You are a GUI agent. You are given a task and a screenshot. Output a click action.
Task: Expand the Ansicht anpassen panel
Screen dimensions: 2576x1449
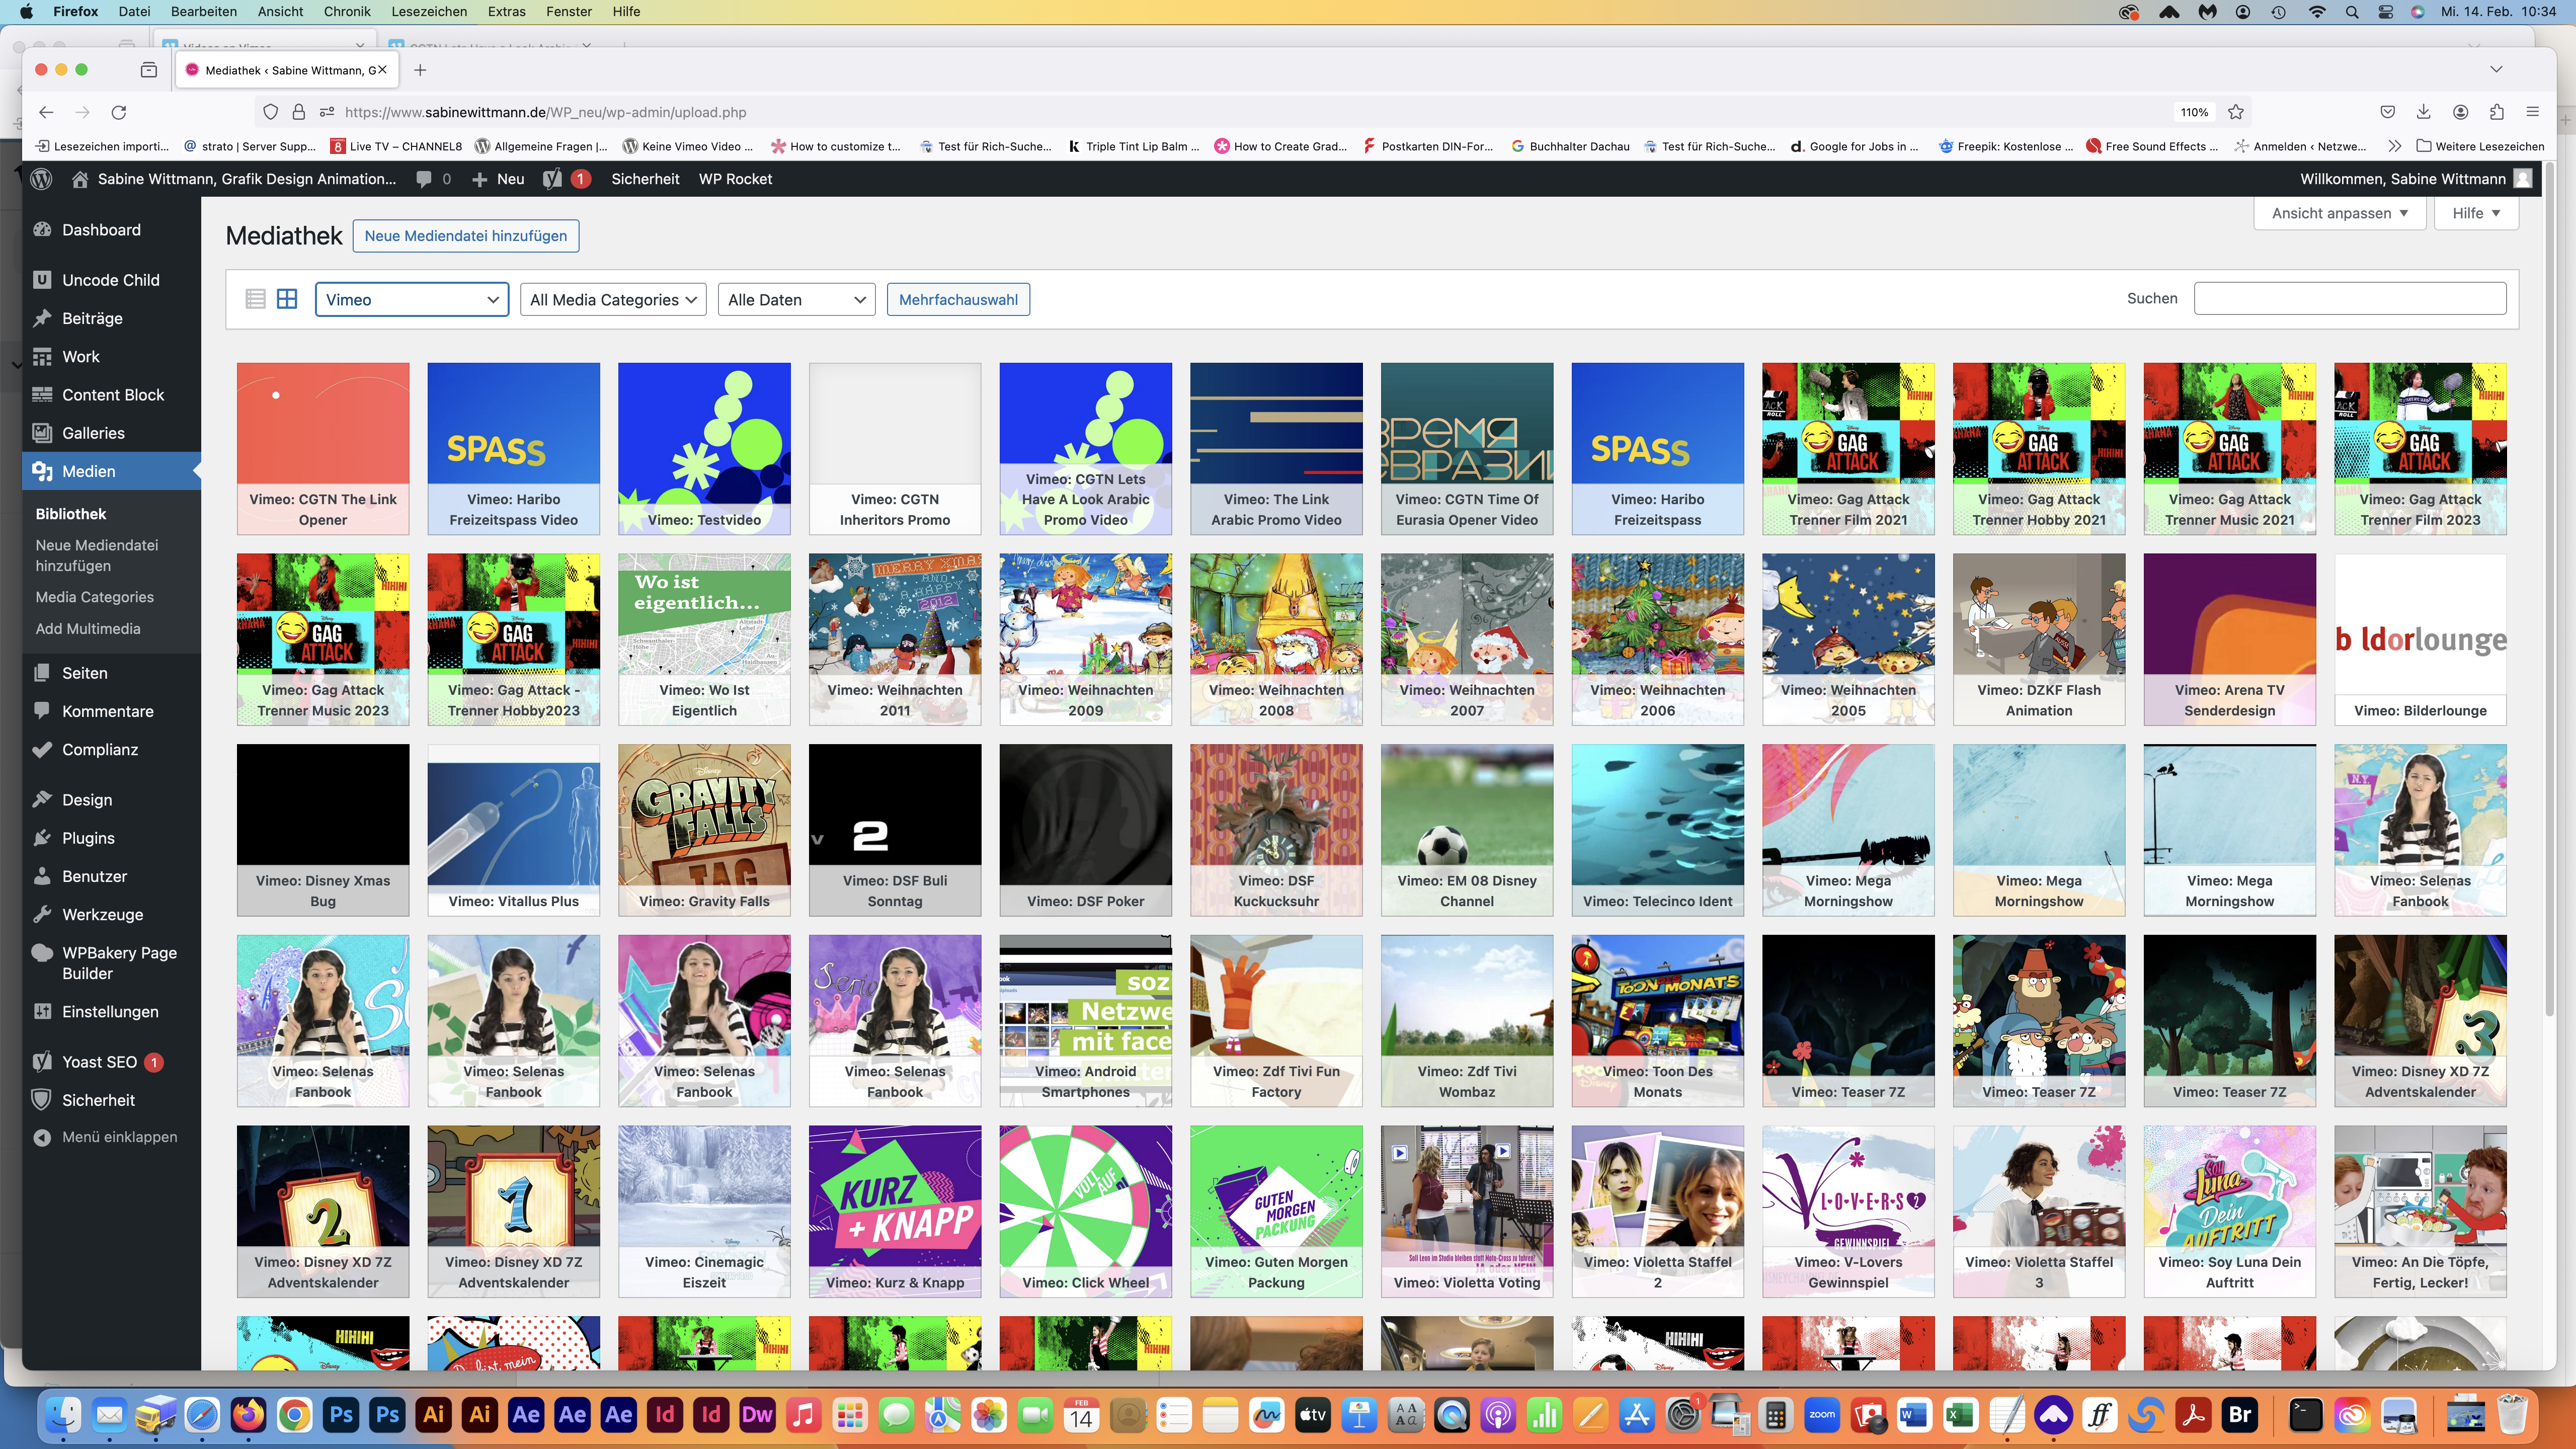coord(2340,213)
